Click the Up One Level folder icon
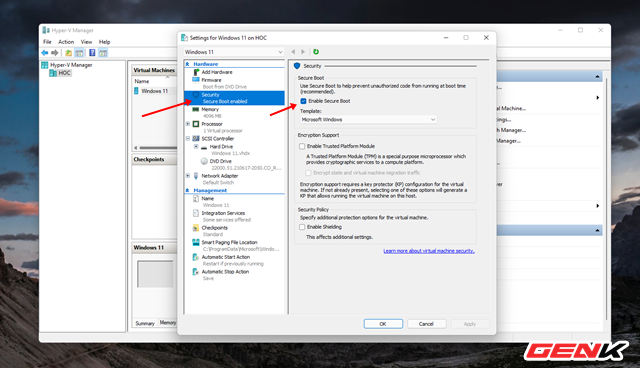 tap(69, 53)
